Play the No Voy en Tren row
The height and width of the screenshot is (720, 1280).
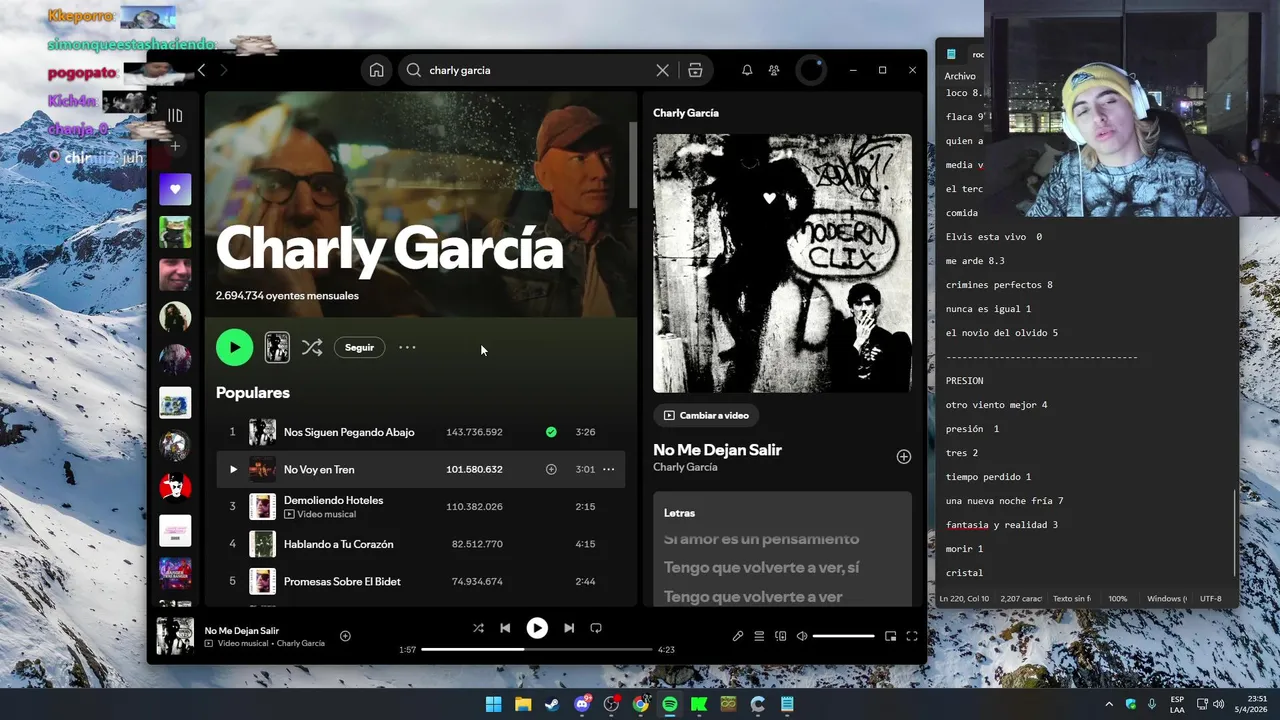tap(233, 469)
